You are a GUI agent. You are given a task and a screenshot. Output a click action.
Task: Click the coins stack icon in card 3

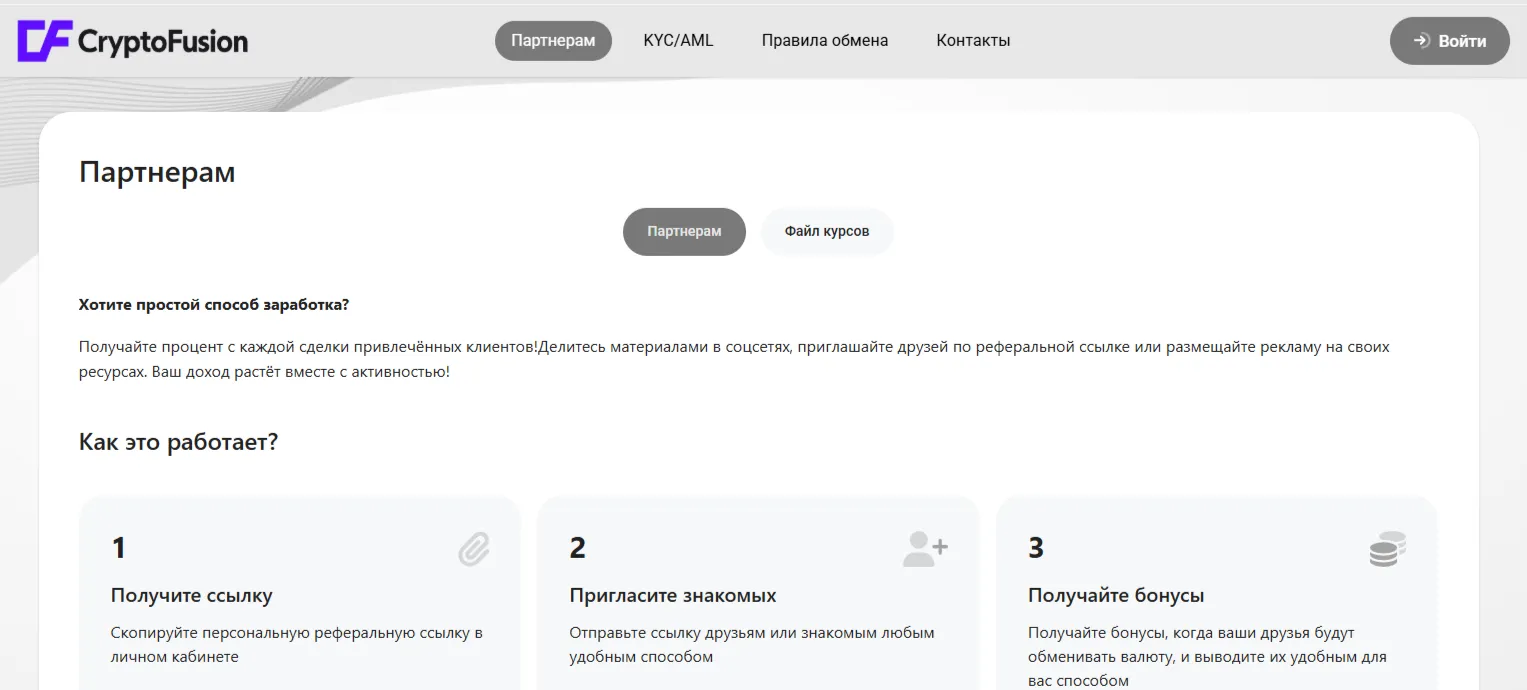point(1387,549)
